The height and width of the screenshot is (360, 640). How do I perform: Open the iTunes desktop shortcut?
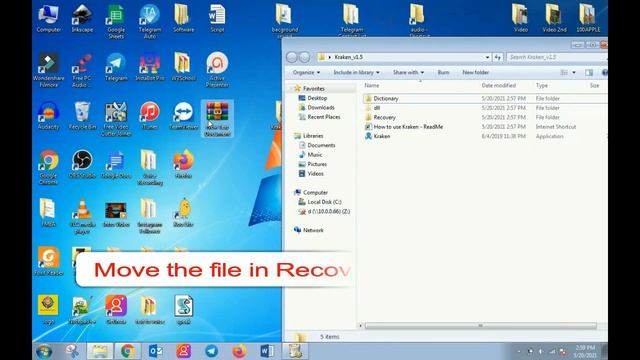point(150,116)
